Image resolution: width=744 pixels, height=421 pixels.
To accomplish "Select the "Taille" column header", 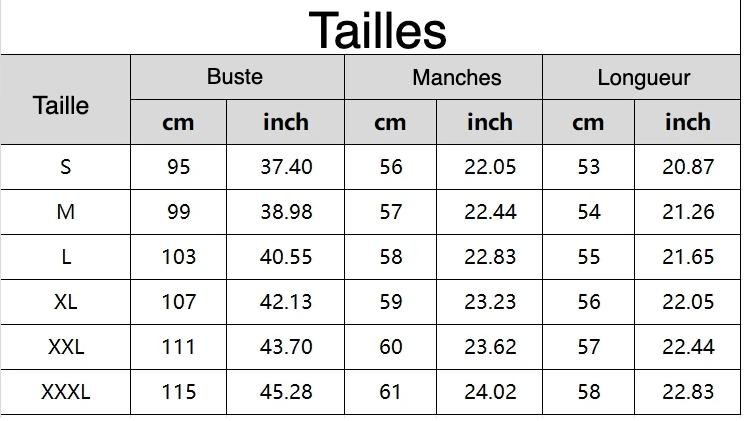I will coord(61,105).
